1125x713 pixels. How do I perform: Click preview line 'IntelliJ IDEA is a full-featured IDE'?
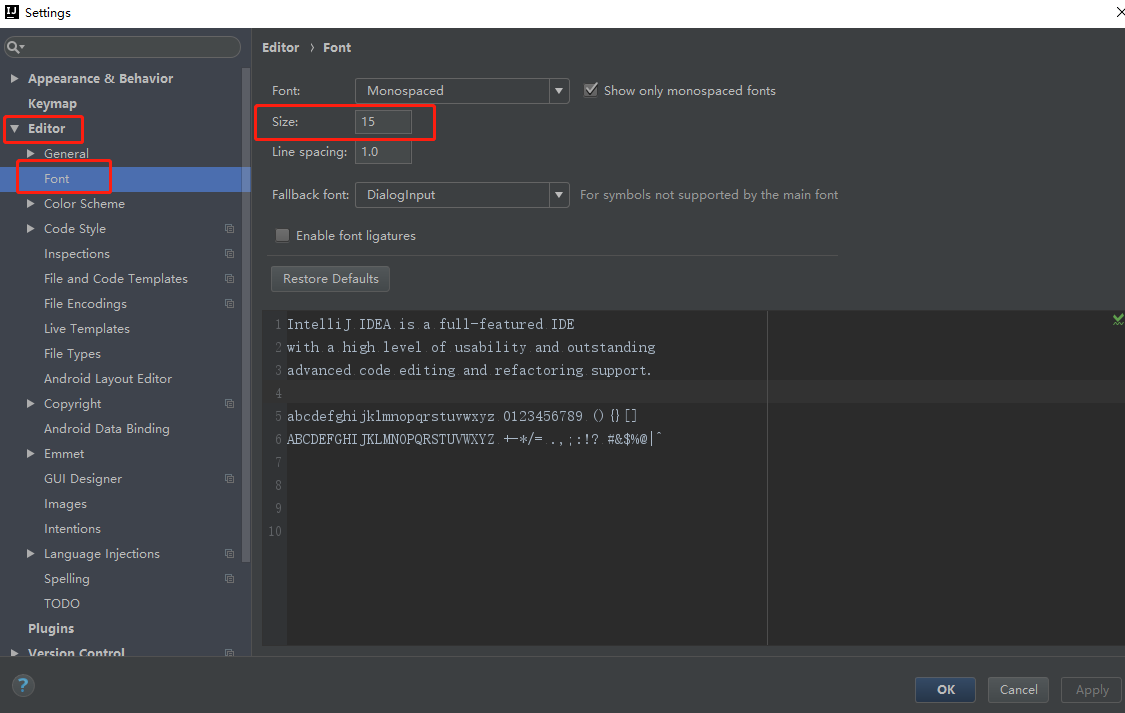pyautogui.click(x=430, y=324)
